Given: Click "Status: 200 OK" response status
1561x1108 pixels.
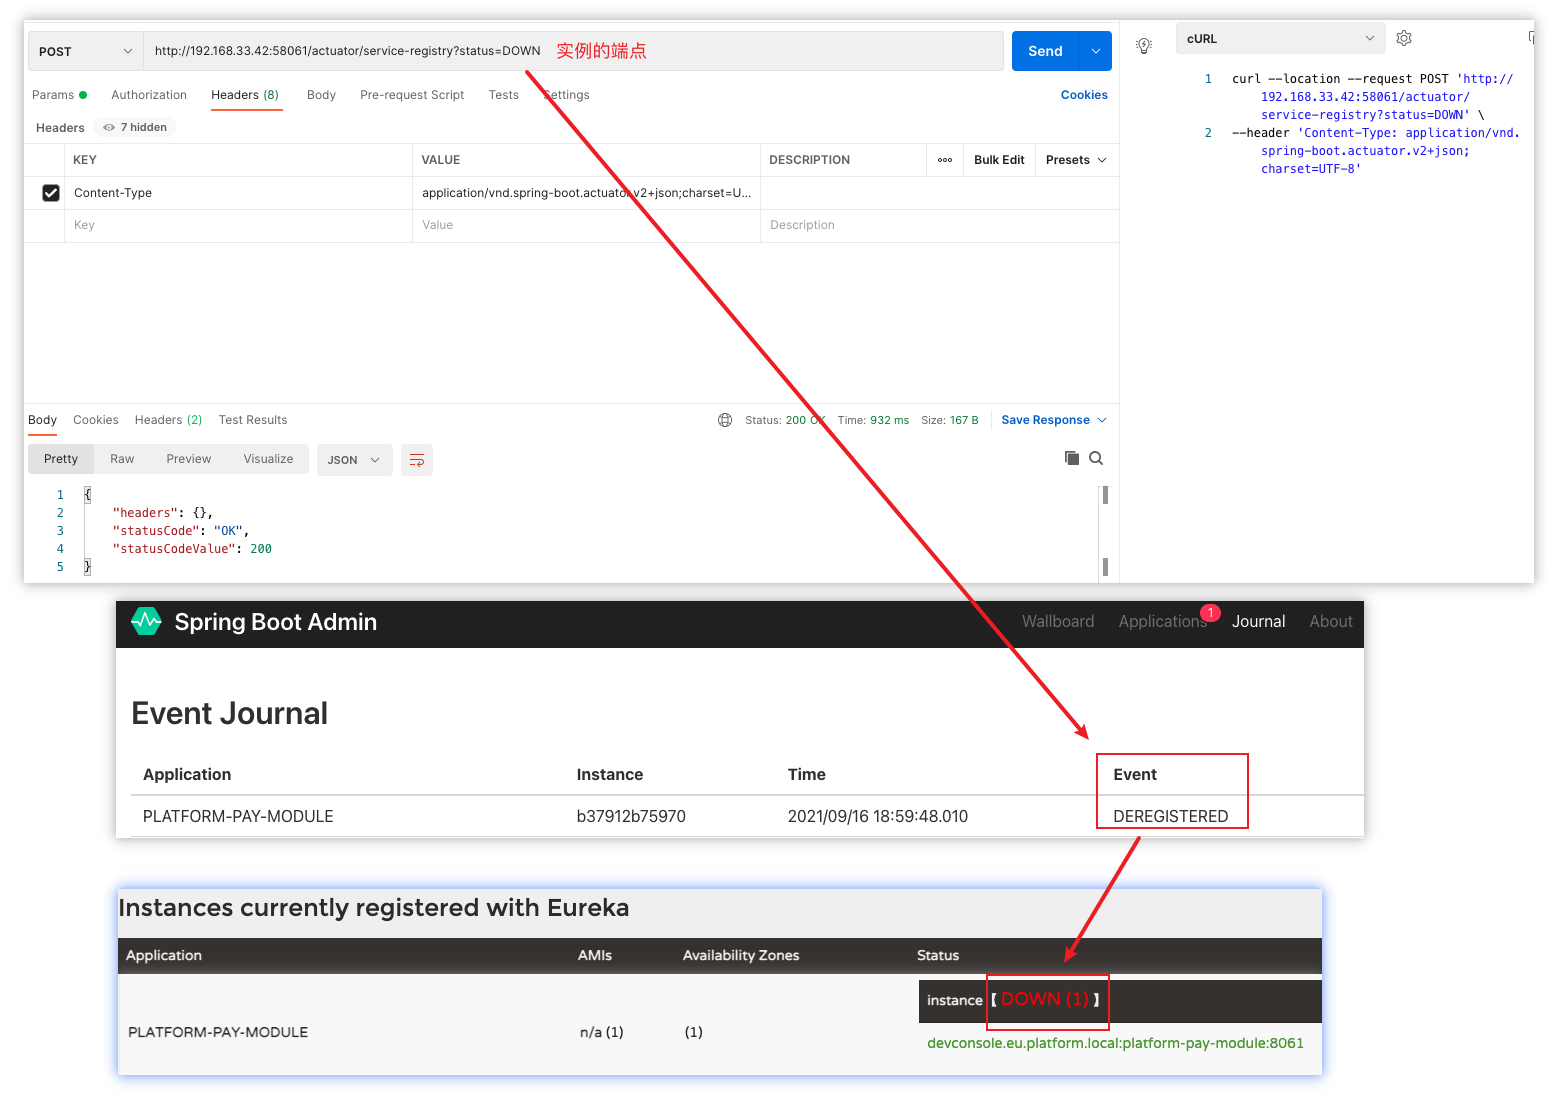Looking at the screenshot, I should (785, 420).
